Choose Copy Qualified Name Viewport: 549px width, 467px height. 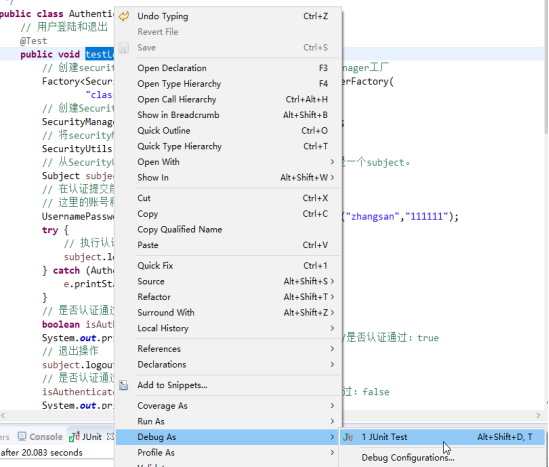click(x=228, y=229)
